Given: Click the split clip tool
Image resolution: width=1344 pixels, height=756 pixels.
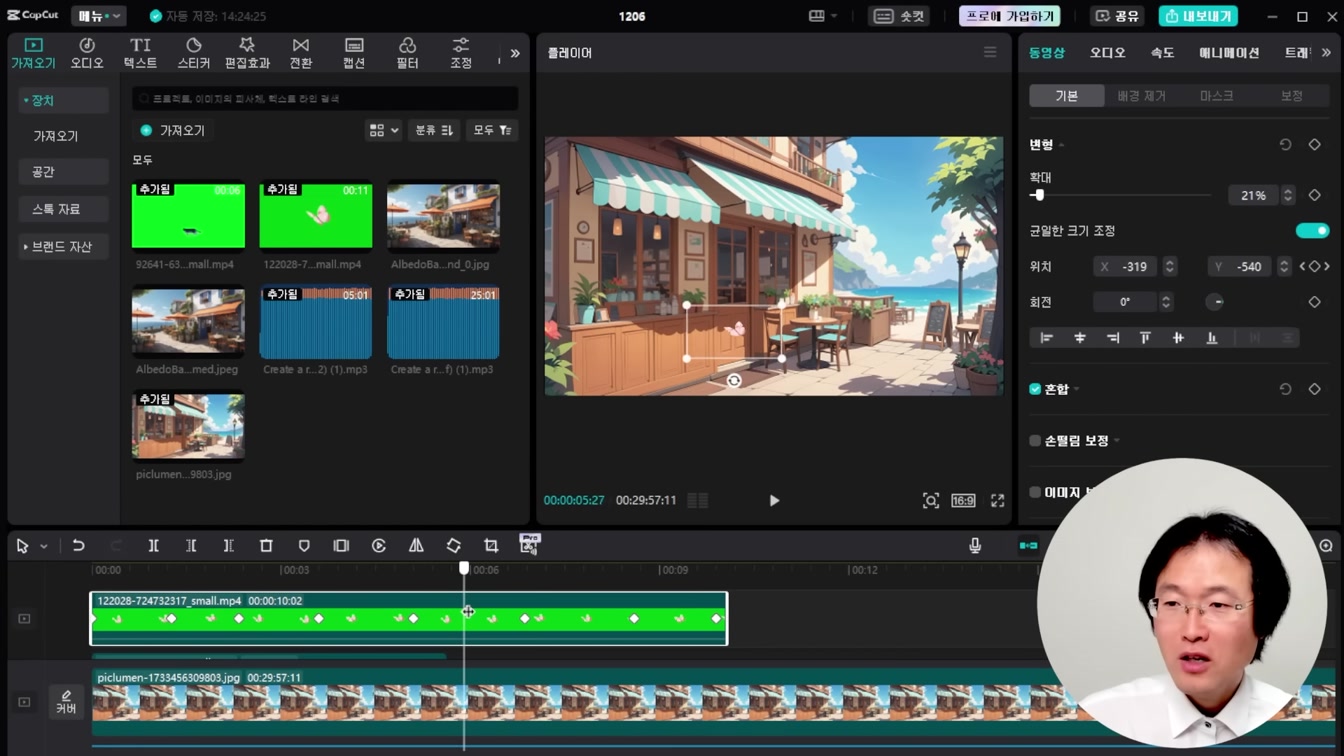Looking at the screenshot, I should (x=153, y=546).
